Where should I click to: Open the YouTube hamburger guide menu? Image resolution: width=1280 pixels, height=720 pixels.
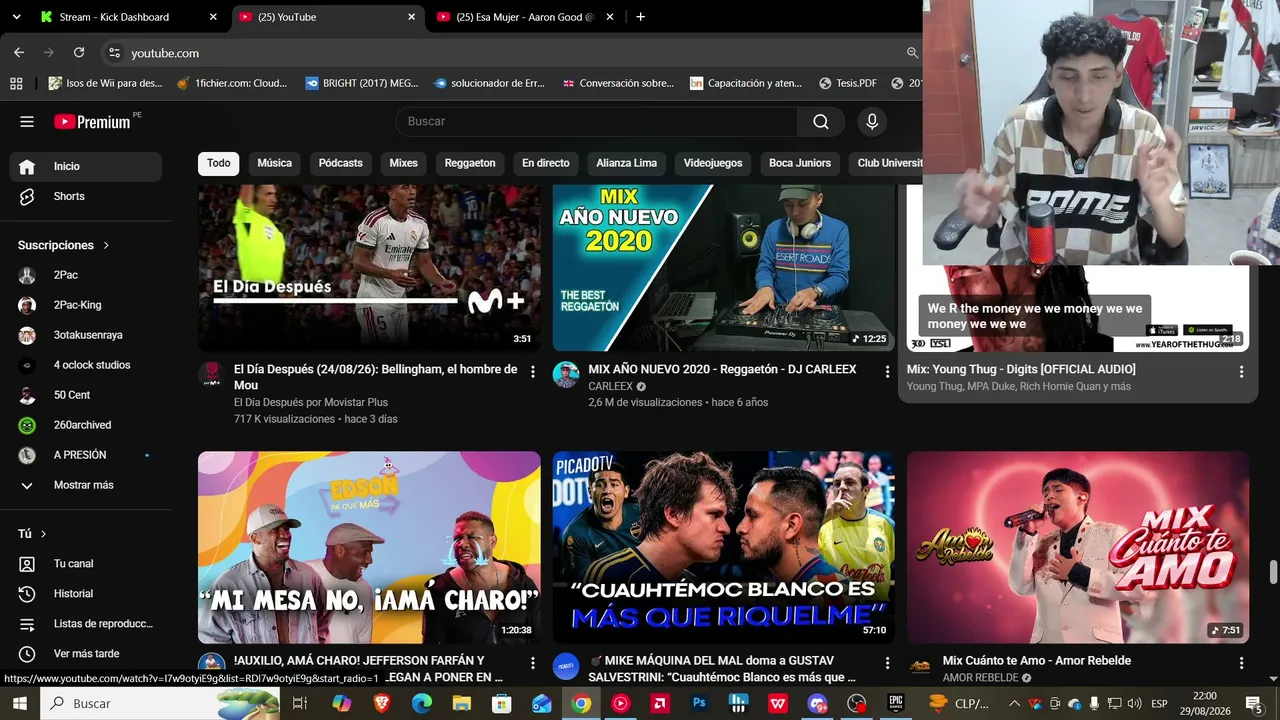(x=27, y=122)
